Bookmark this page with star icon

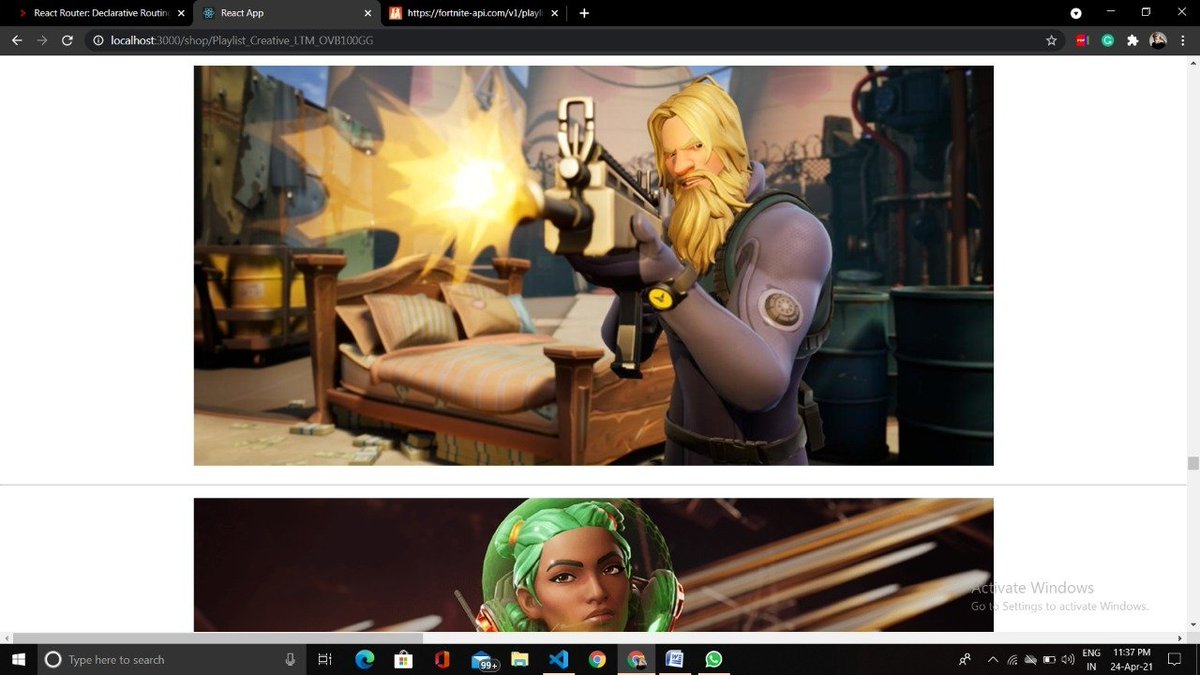click(x=1051, y=41)
